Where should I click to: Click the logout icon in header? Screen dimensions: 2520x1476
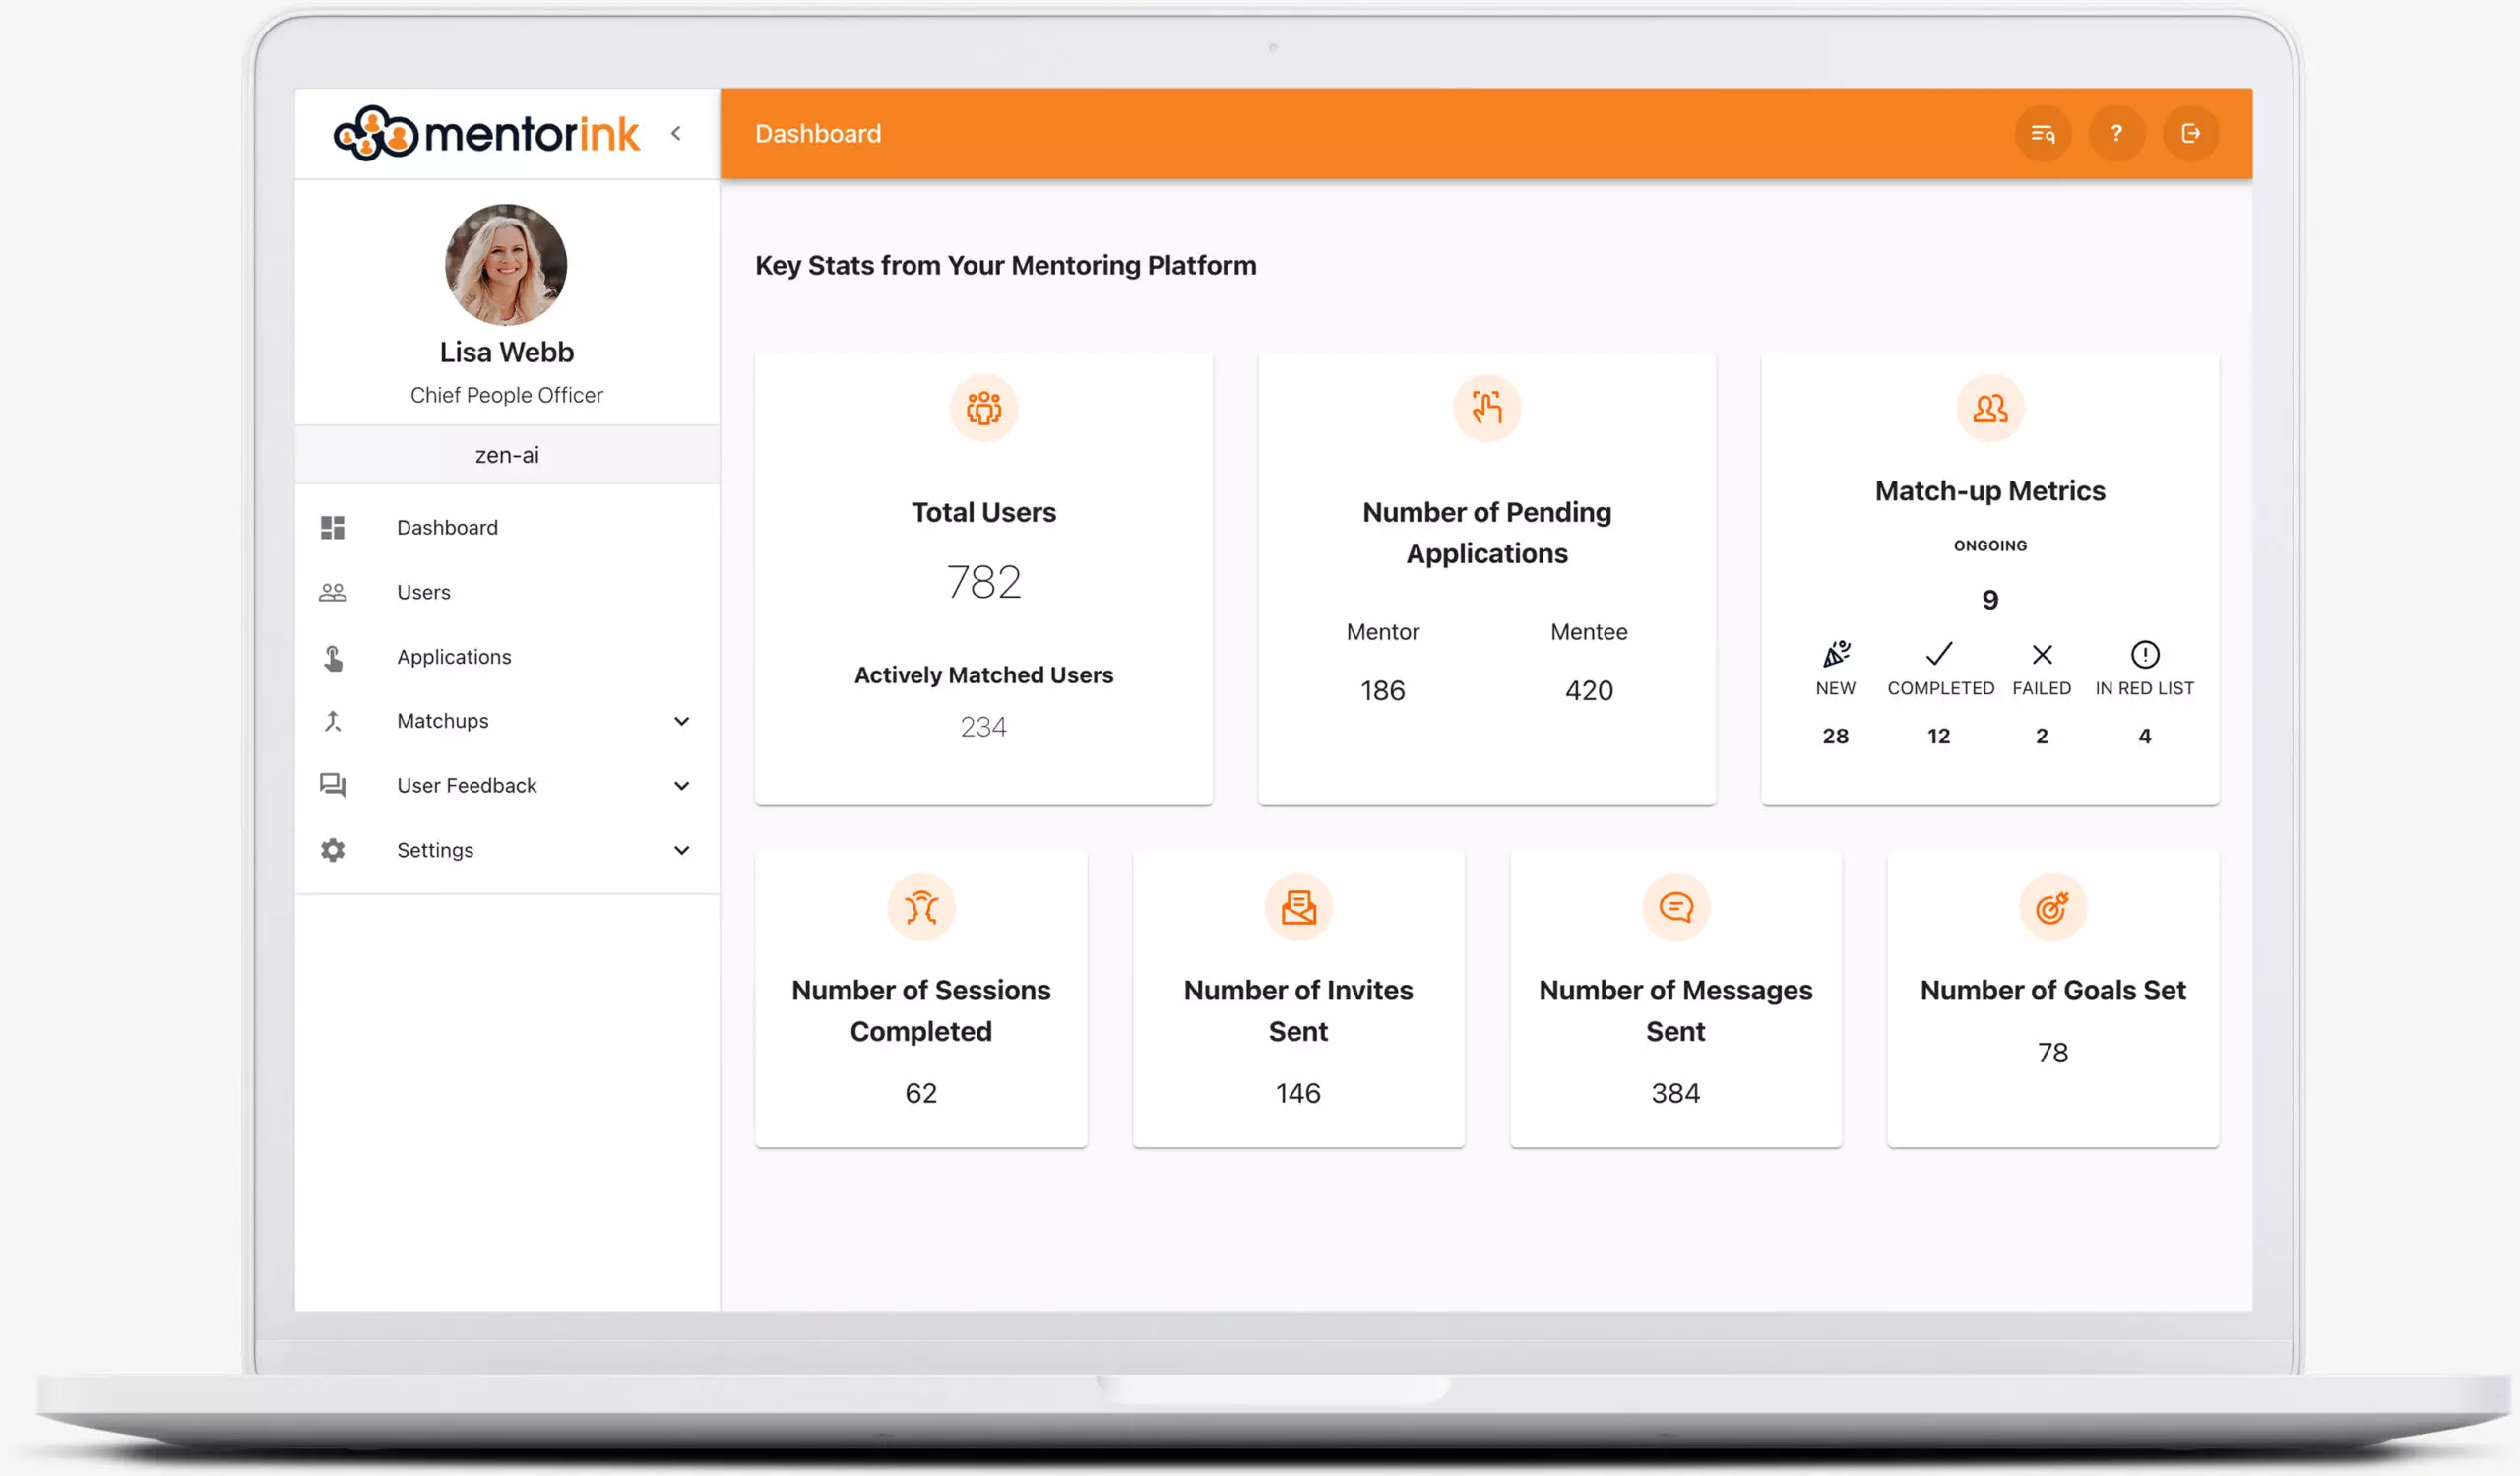(2190, 134)
